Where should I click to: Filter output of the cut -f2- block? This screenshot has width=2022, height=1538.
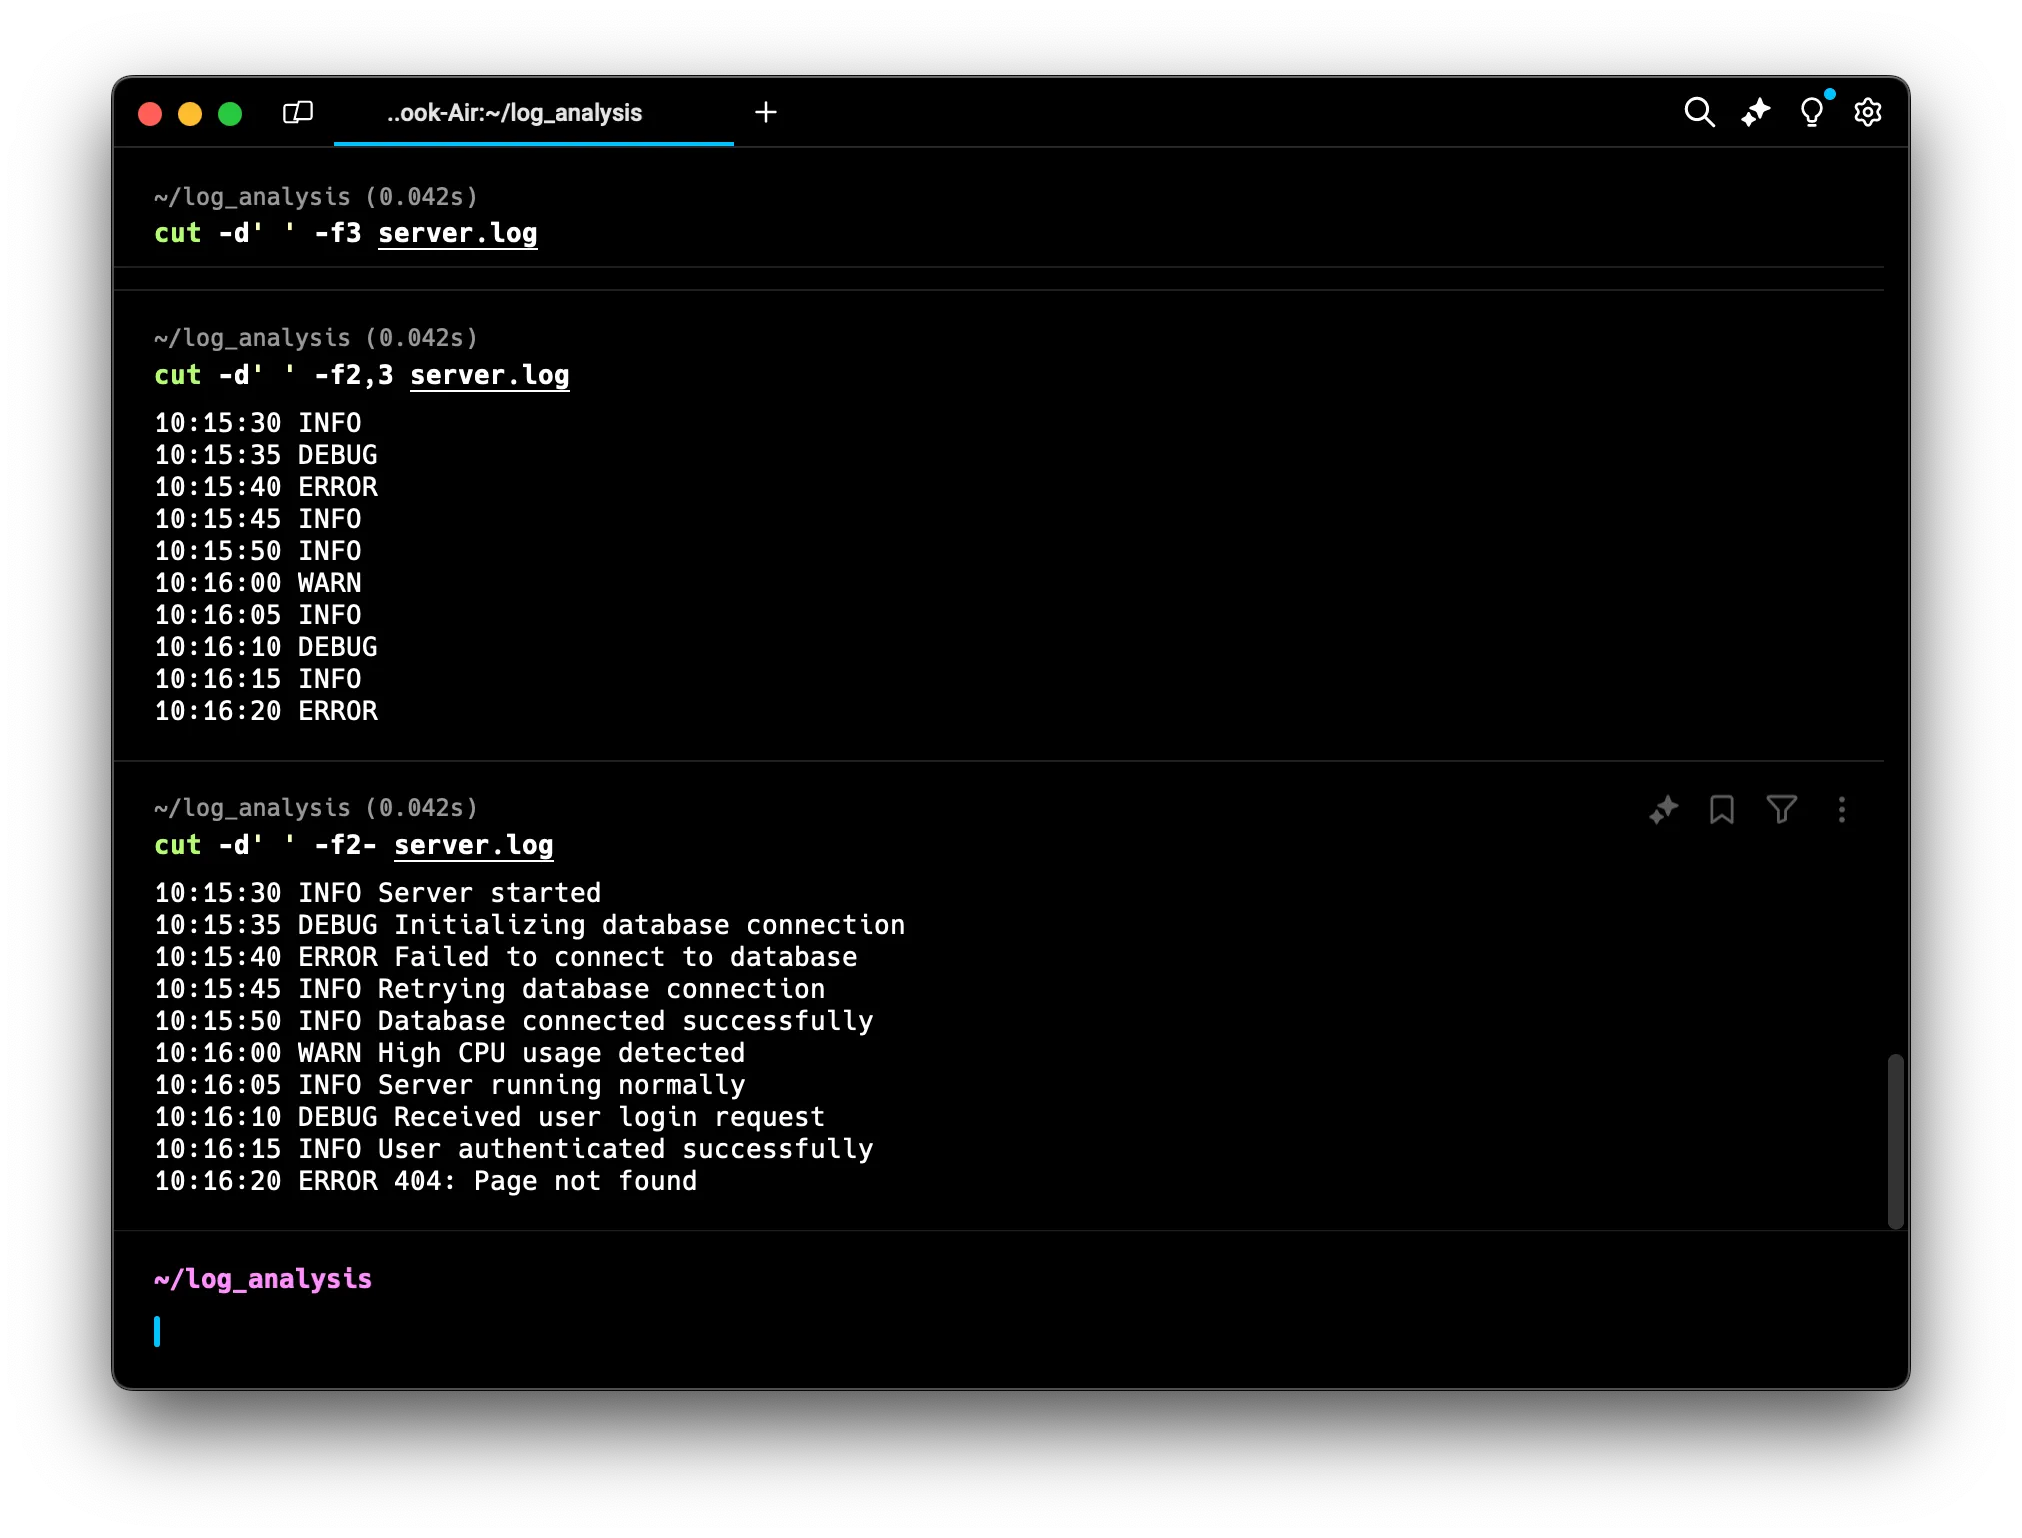pyautogui.click(x=1782, y=809)
